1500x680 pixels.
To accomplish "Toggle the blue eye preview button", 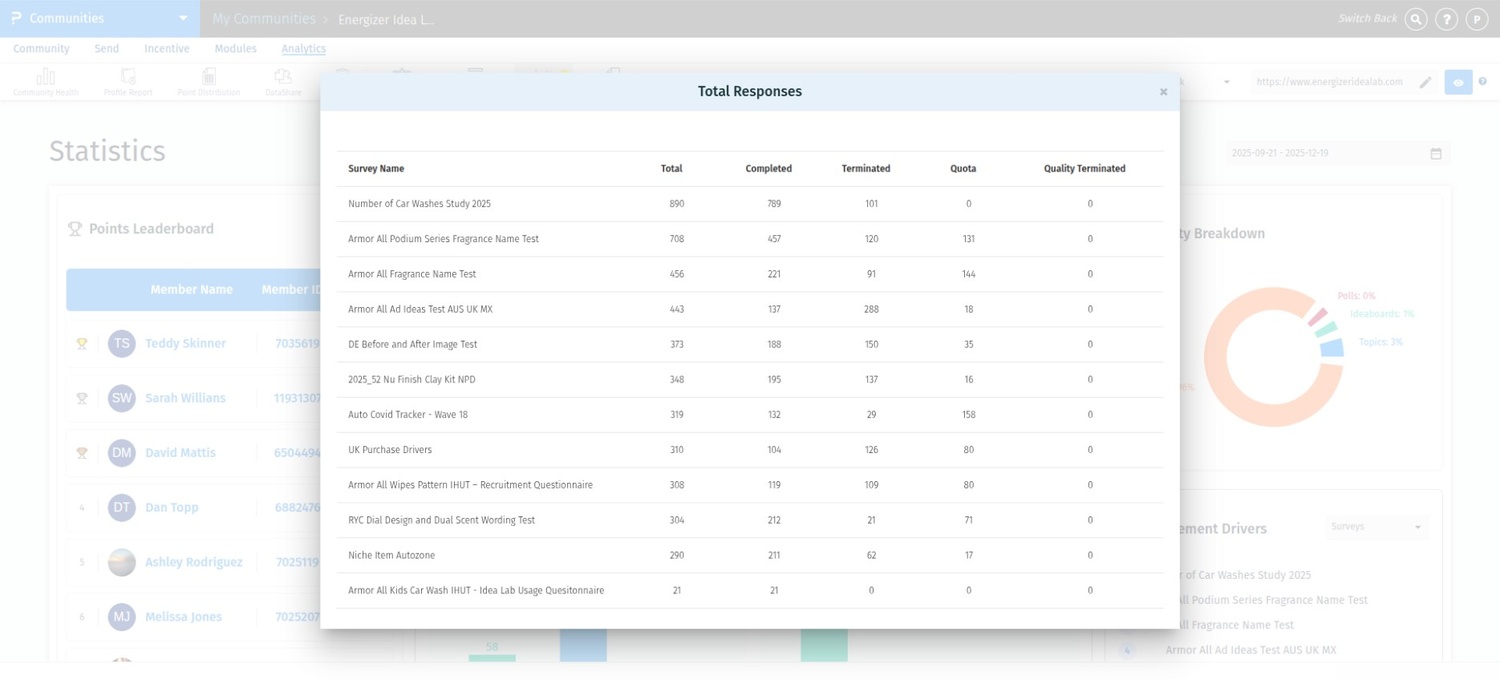I will click(1458, 82).
